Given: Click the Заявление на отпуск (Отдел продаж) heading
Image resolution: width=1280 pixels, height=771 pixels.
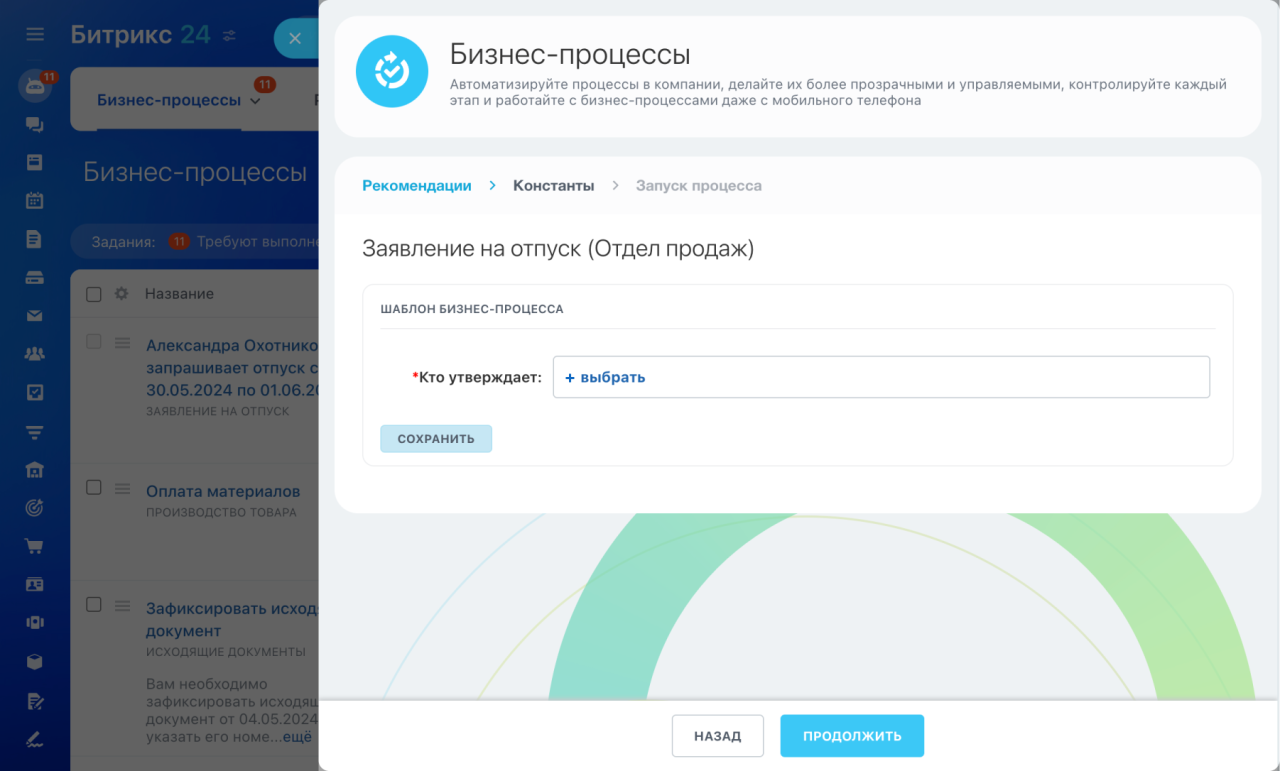Looking at the screenshot, I should click(558, 248).
